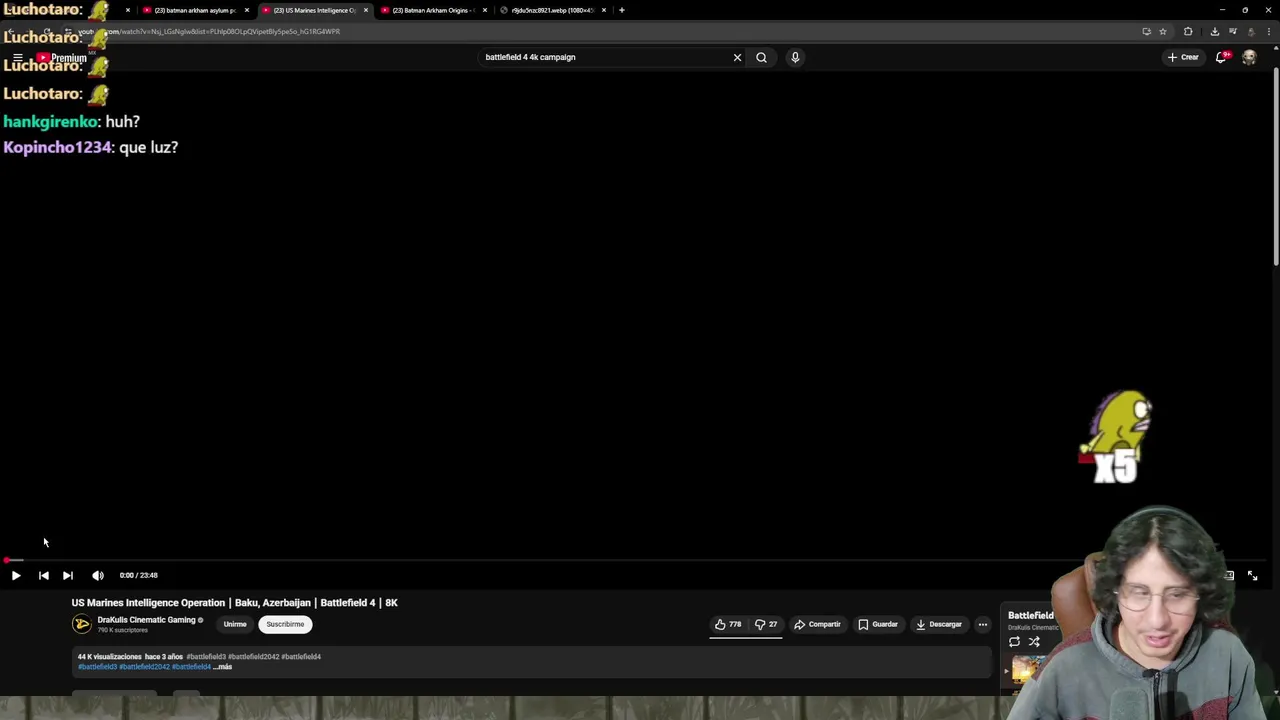Open the notifications bell

coord(1221,57)
